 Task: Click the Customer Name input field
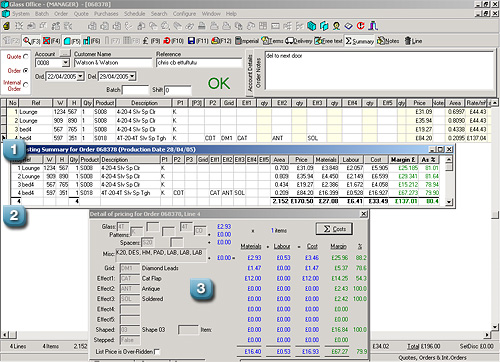pyautogui.click(x=113, y=63)
